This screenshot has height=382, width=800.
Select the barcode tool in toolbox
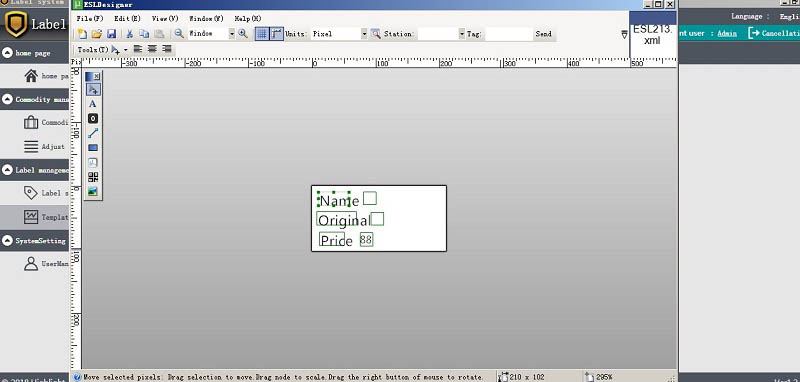pos(93,163)
